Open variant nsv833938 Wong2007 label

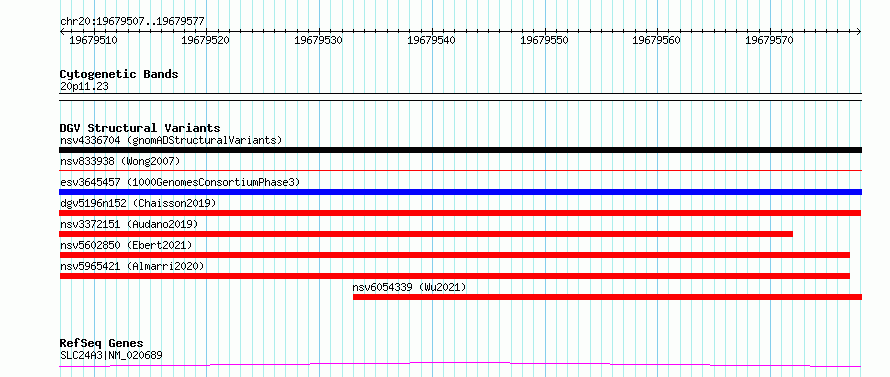click(x=120, y=161)
